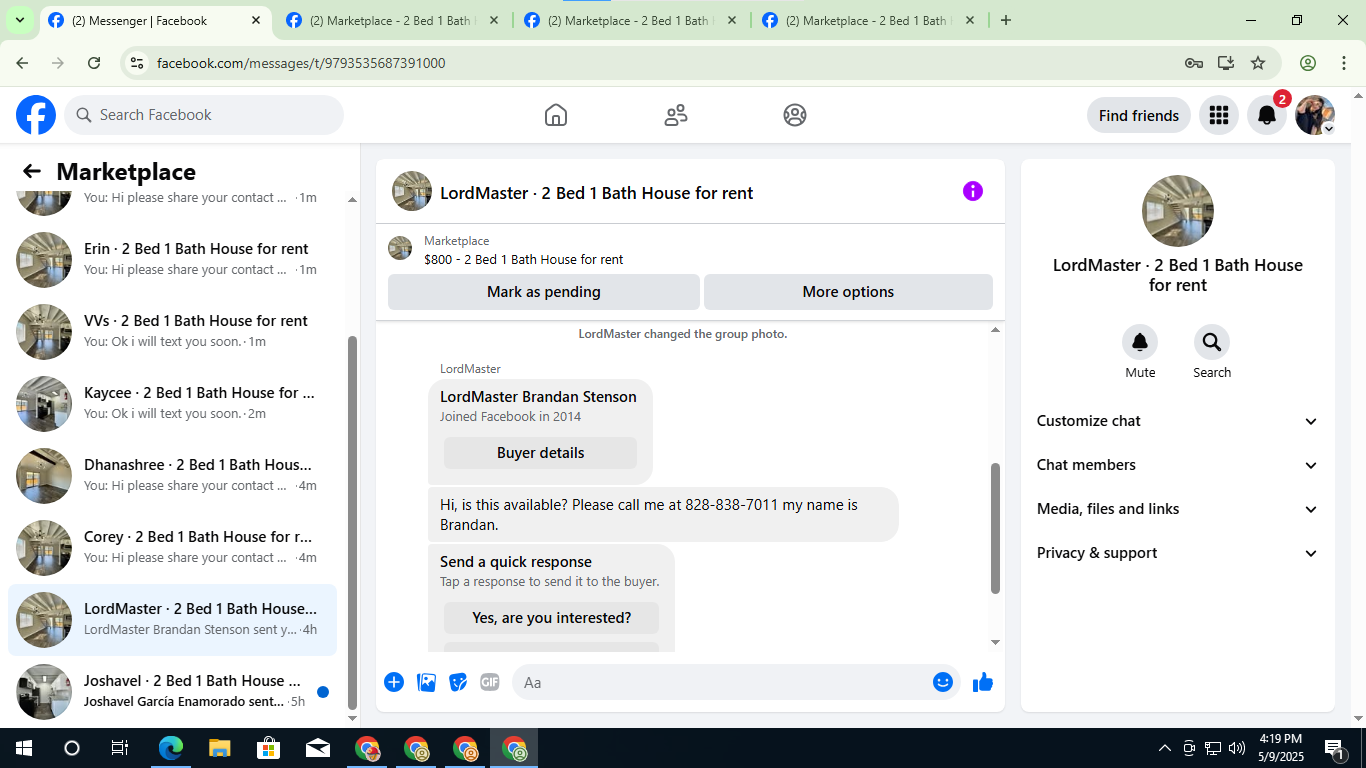This screenshot has height=768, width=1366.
Task: Open Dhanashree conversation in chat list
Action: [x=172, y=476]
